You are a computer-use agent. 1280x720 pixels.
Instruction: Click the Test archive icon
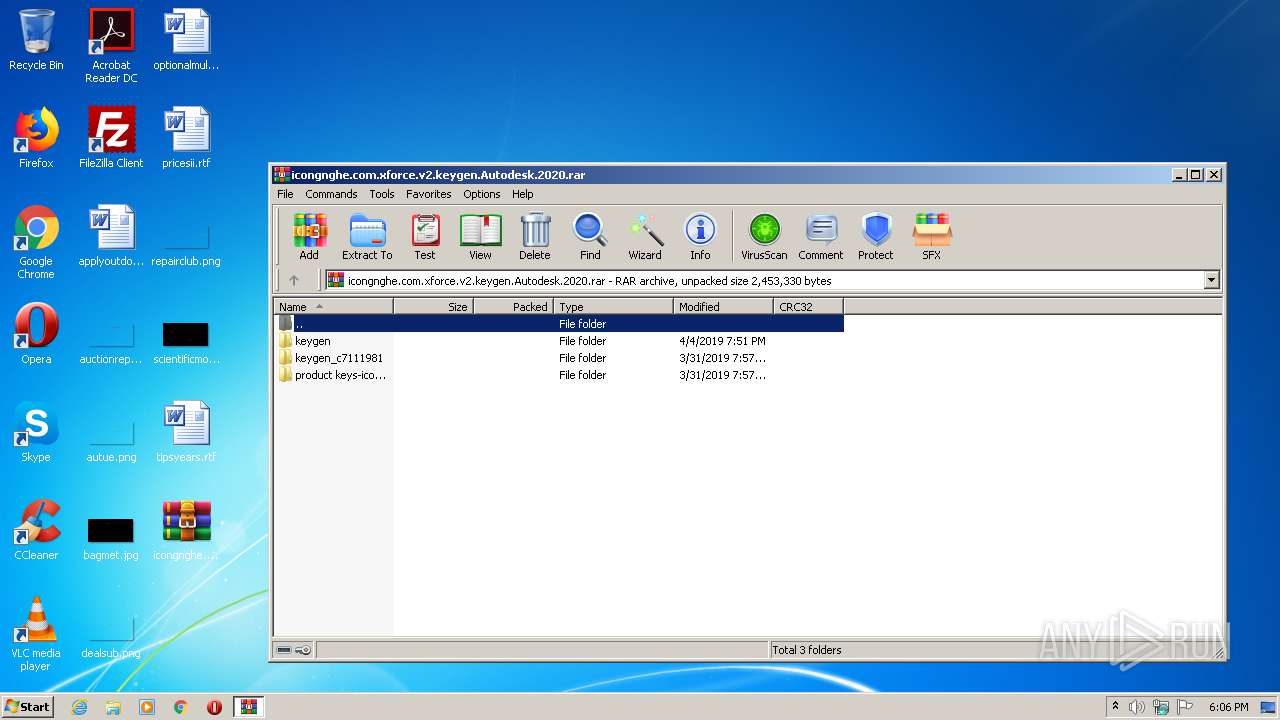[425, 237]
